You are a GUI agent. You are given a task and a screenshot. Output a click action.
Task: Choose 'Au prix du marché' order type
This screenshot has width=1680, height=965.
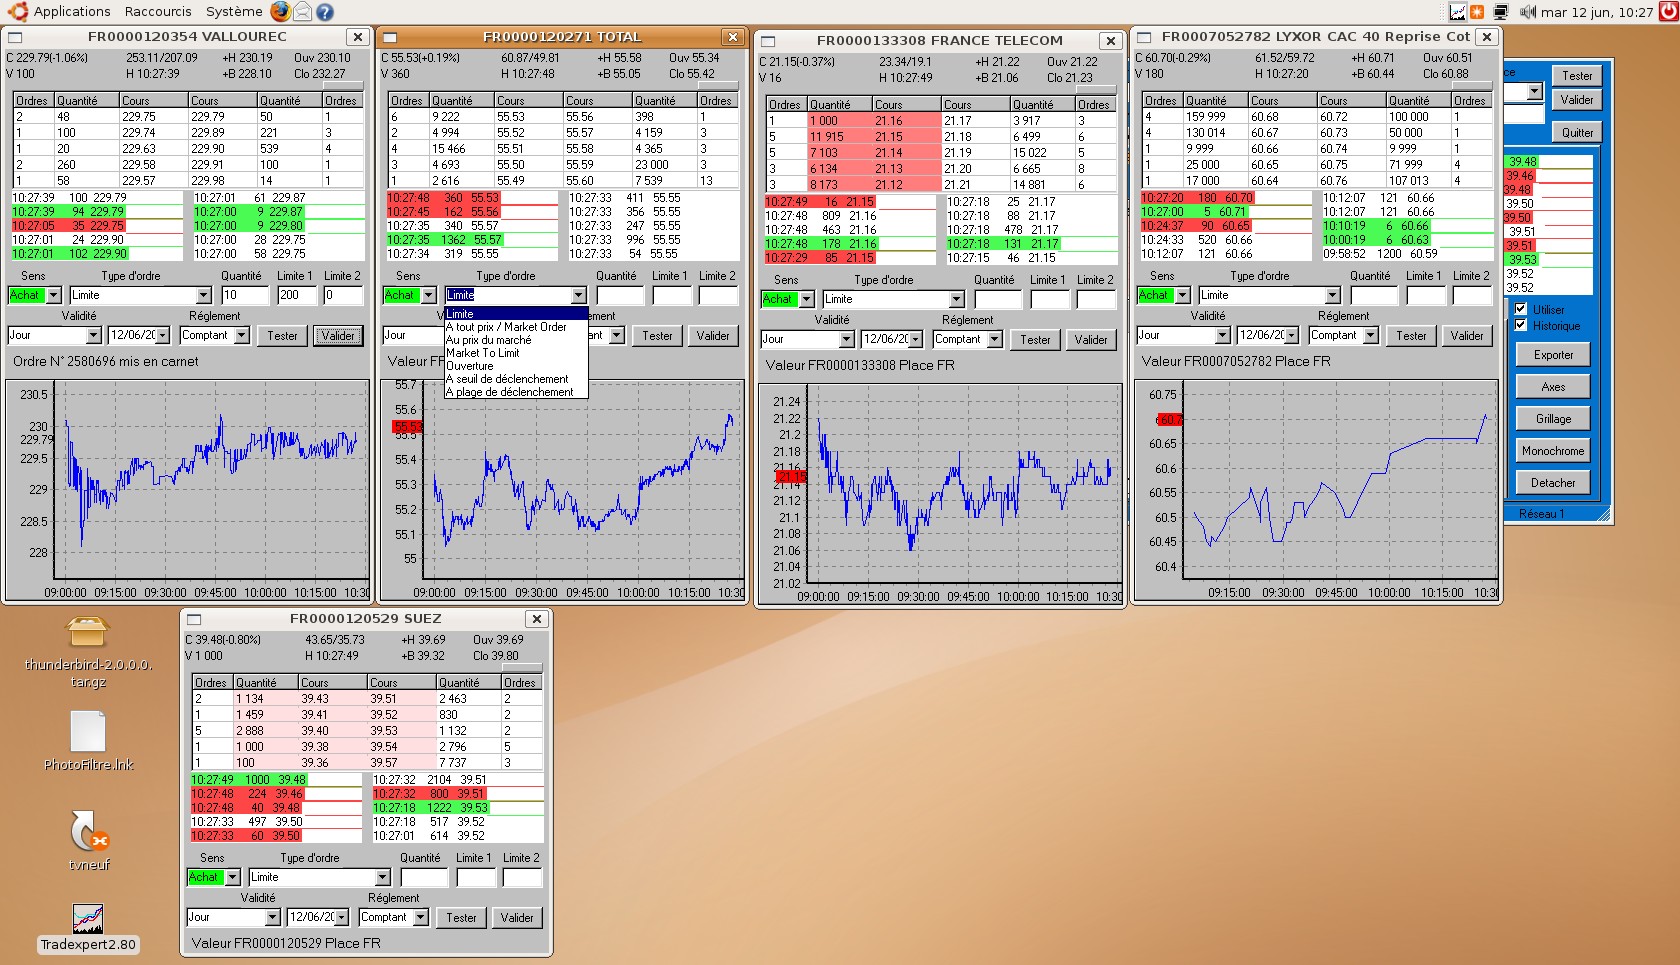(516, 340)
